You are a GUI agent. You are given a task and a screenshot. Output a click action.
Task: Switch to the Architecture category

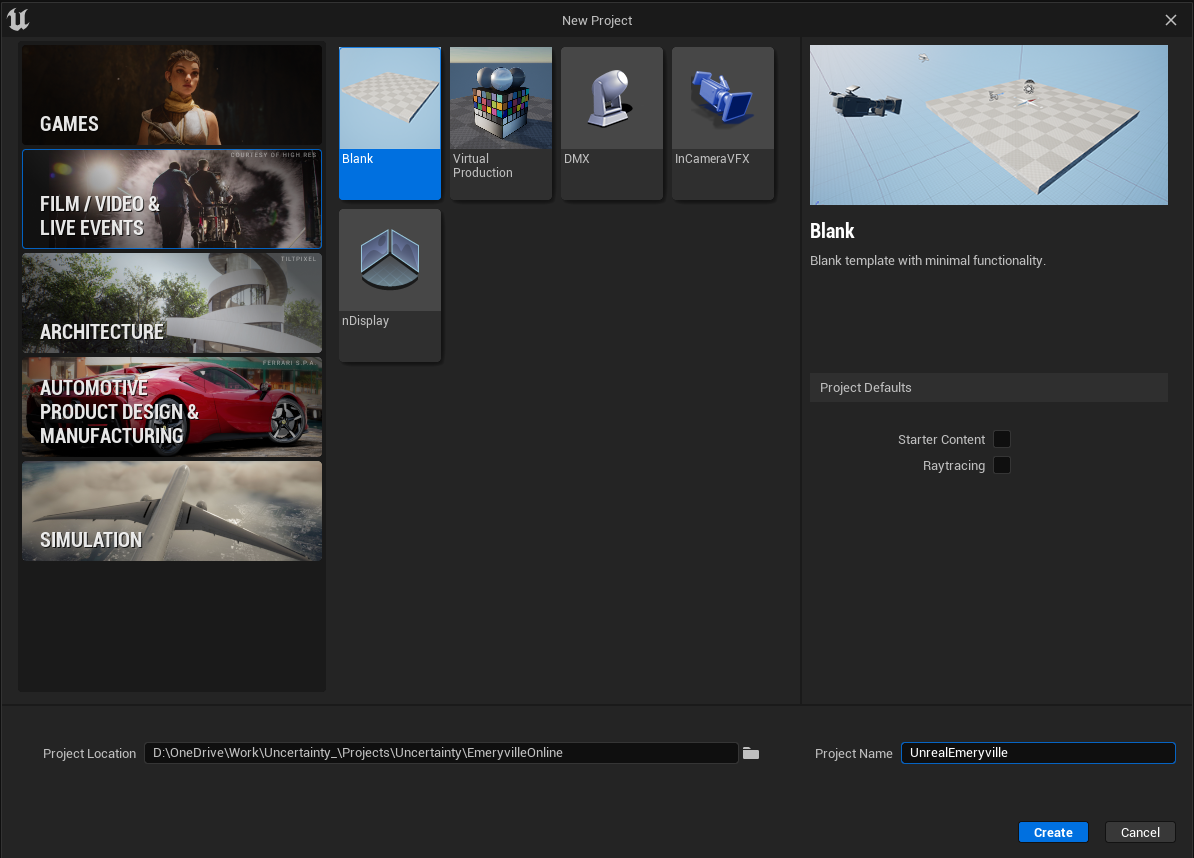coord(172,303)
